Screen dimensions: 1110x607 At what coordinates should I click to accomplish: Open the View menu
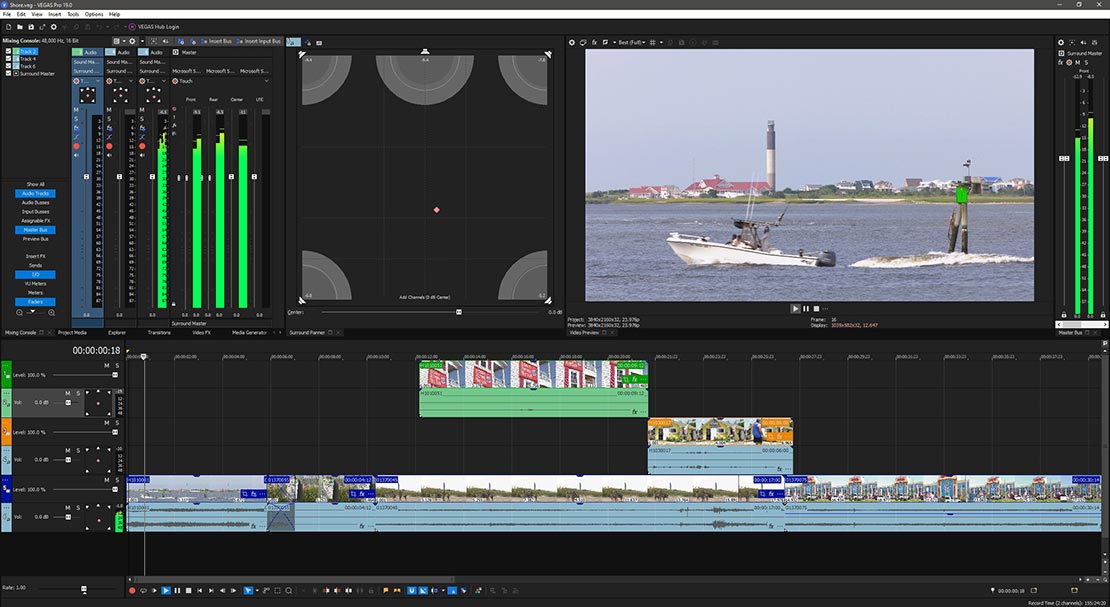click(x=37, y=14)
